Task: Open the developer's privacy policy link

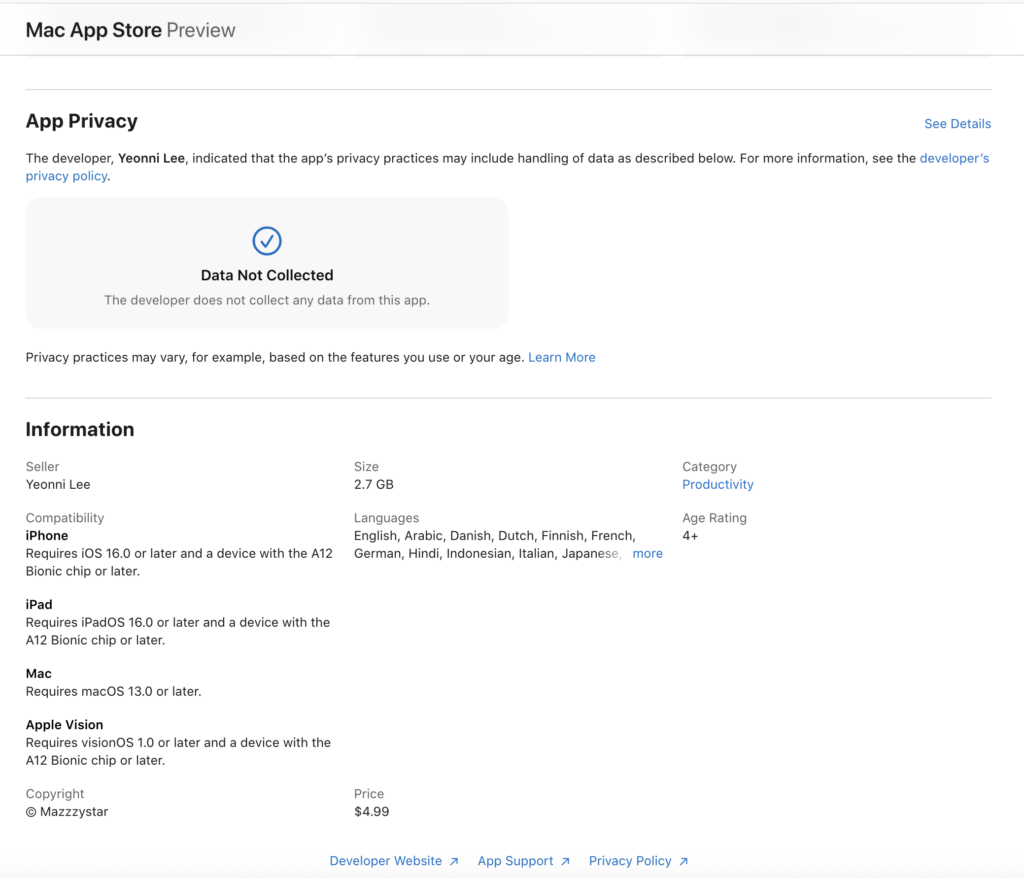Action: click(x=954, y=158)
